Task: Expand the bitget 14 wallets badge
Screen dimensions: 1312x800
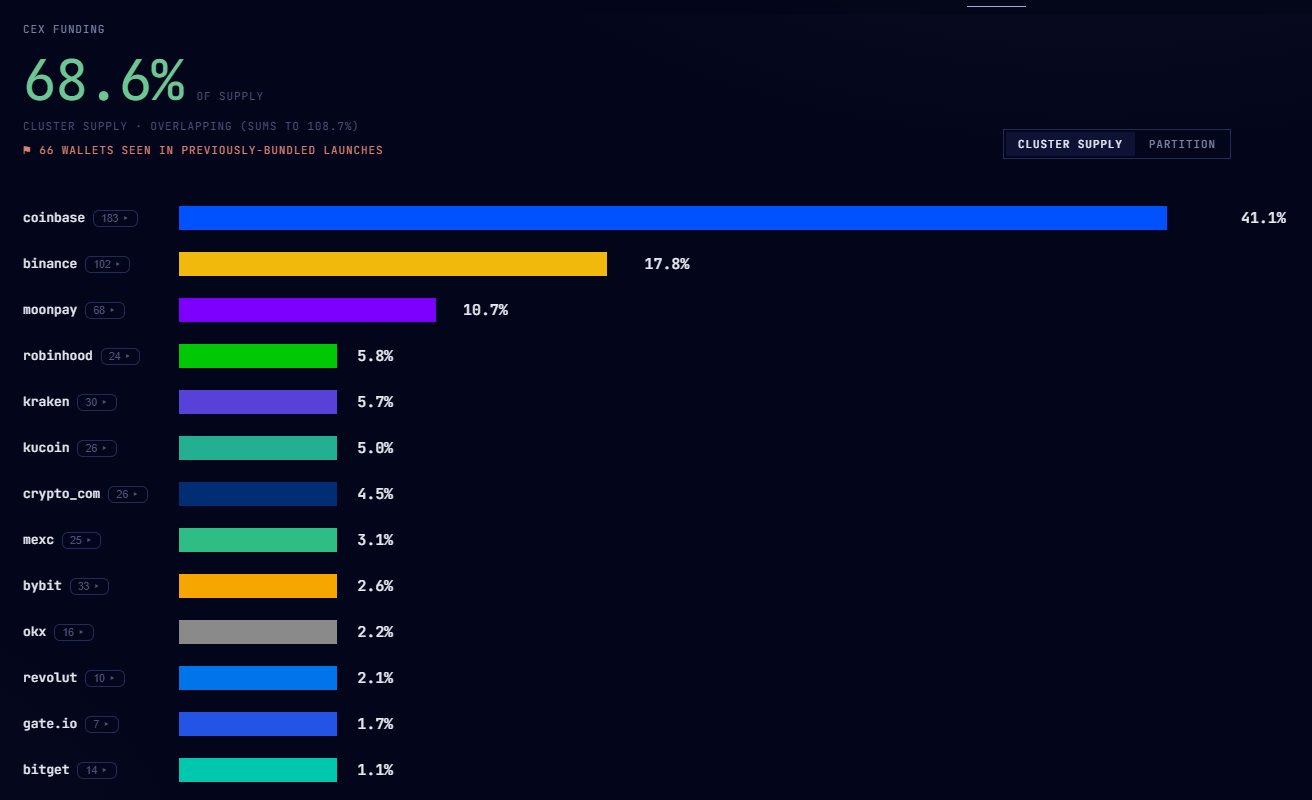Action: (x=97, y=770)
